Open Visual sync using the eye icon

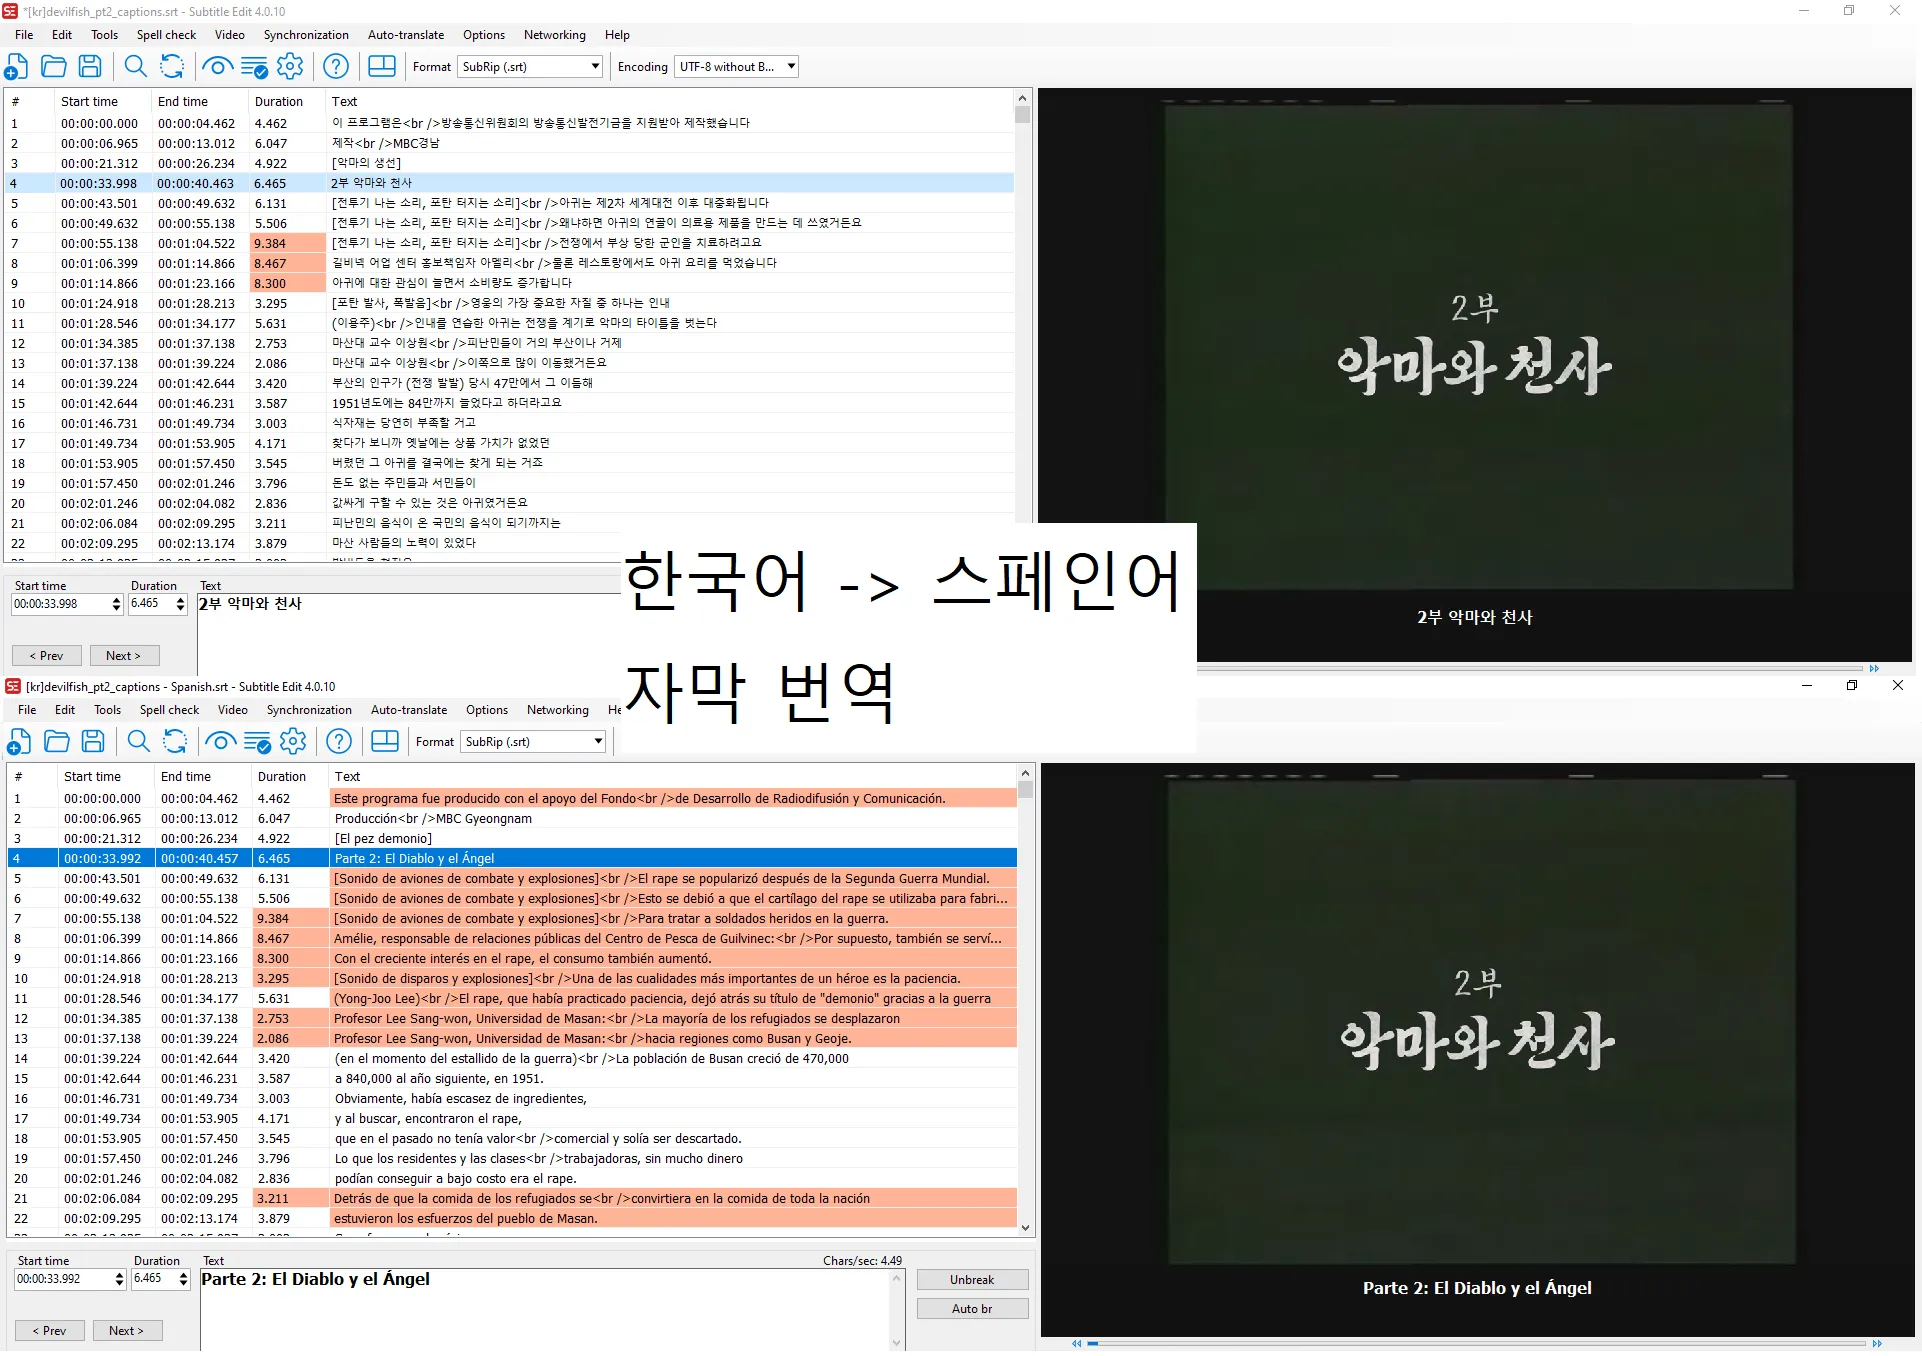point(218,66)
